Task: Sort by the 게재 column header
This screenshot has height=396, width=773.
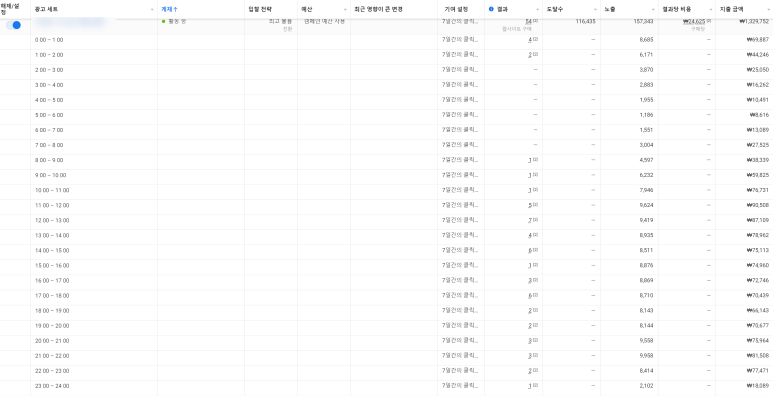Action: click(170, 9)
